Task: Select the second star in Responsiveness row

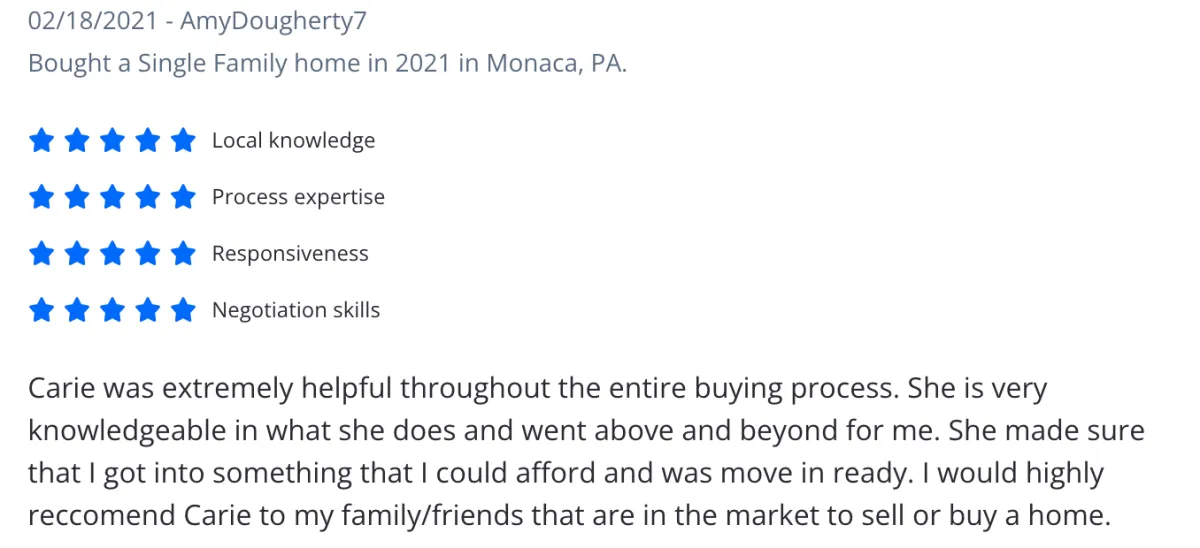Action: (x=77, y=254)
